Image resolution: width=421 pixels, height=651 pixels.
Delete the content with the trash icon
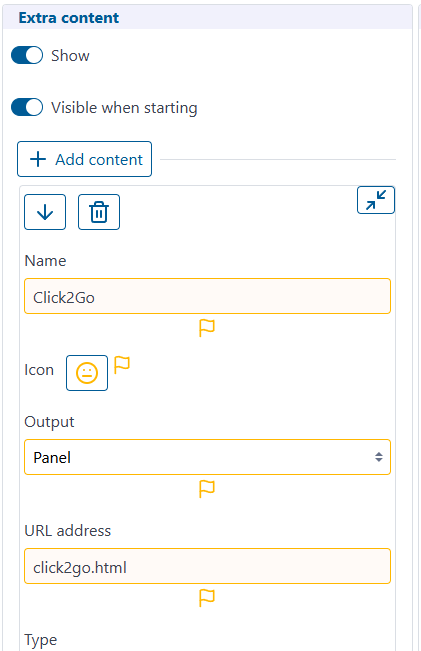pyautogui.click(x=99, y=212)
